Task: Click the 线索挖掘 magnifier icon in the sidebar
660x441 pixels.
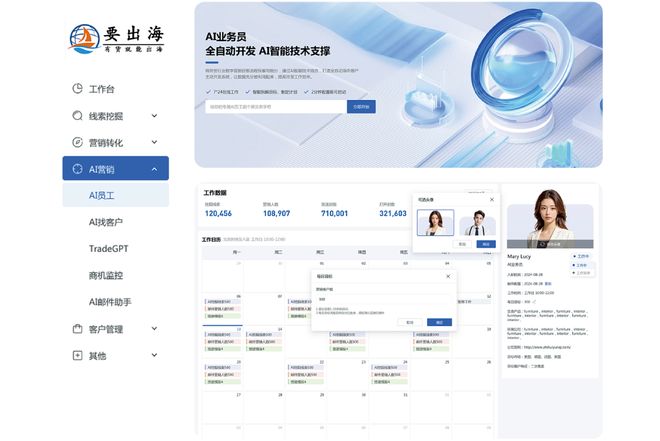Action: click(x=77, y=116)
